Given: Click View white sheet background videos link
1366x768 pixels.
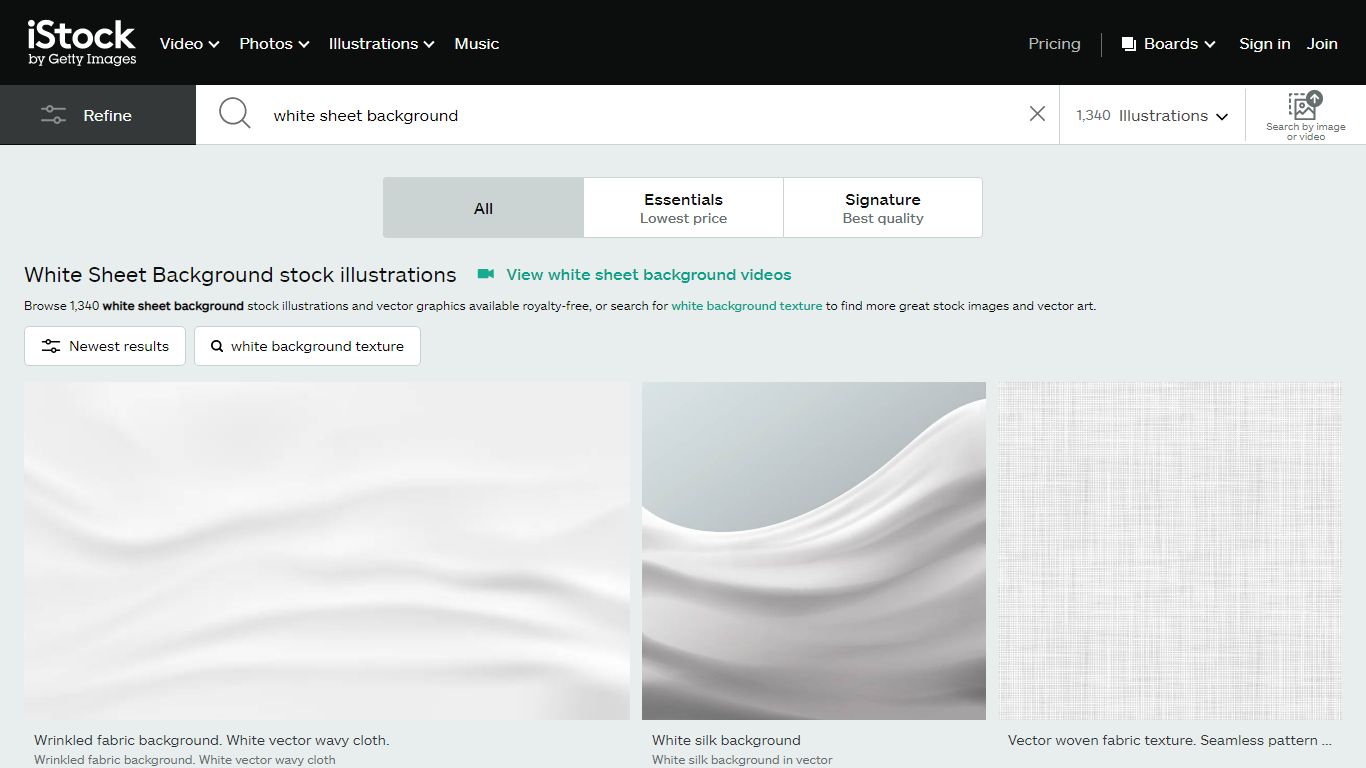Looking at the screenshot, I should tap(648, 274).
